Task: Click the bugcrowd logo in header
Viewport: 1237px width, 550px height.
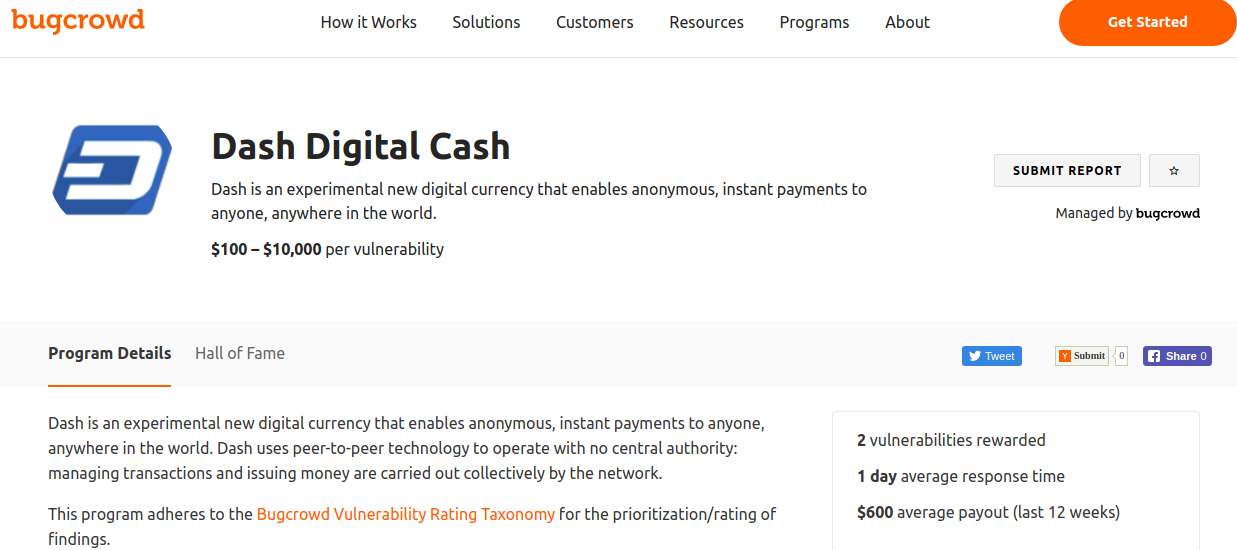Action: coord(78,20)
